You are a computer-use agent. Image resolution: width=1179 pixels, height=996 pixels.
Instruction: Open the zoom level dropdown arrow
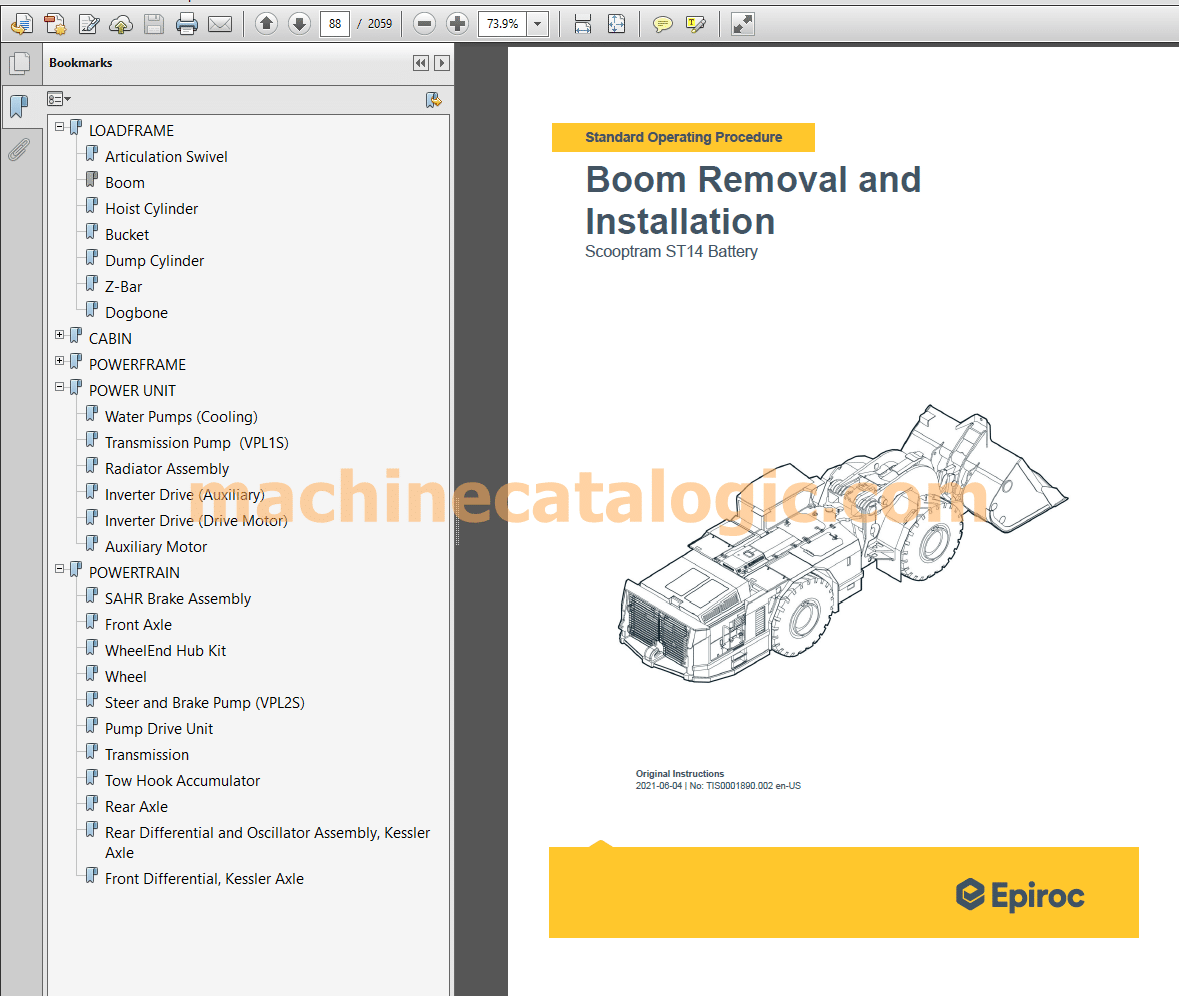pyautogui.click(x=538, y=24)
